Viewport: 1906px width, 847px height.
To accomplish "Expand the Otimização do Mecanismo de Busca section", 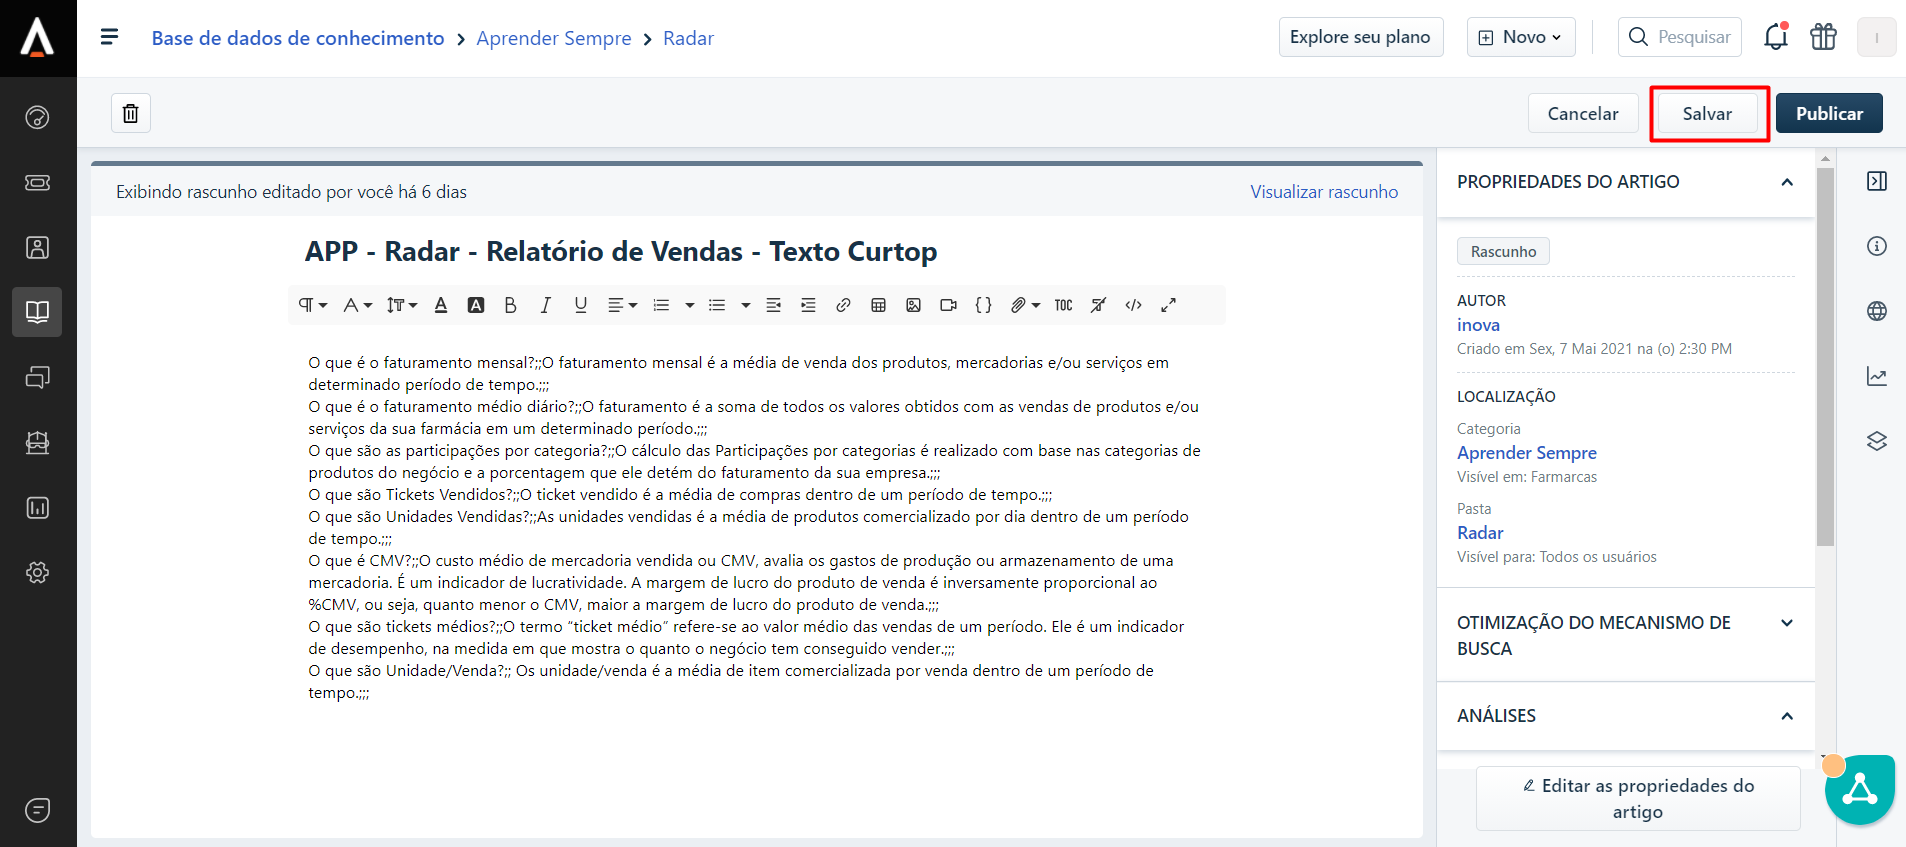I will click(1786, 623).
